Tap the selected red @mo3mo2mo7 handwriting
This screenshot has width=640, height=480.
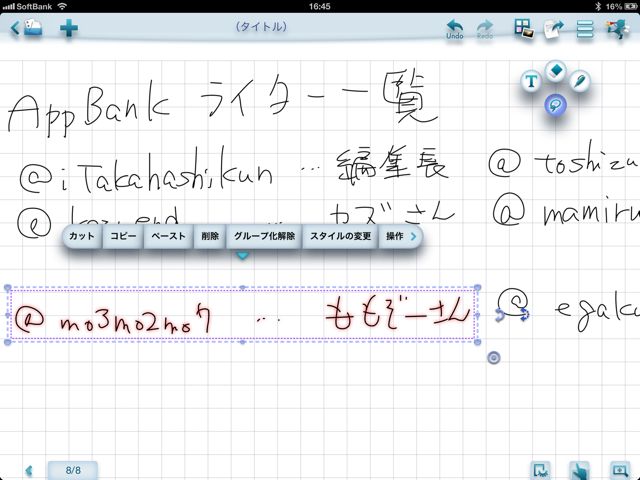(113, 318)
